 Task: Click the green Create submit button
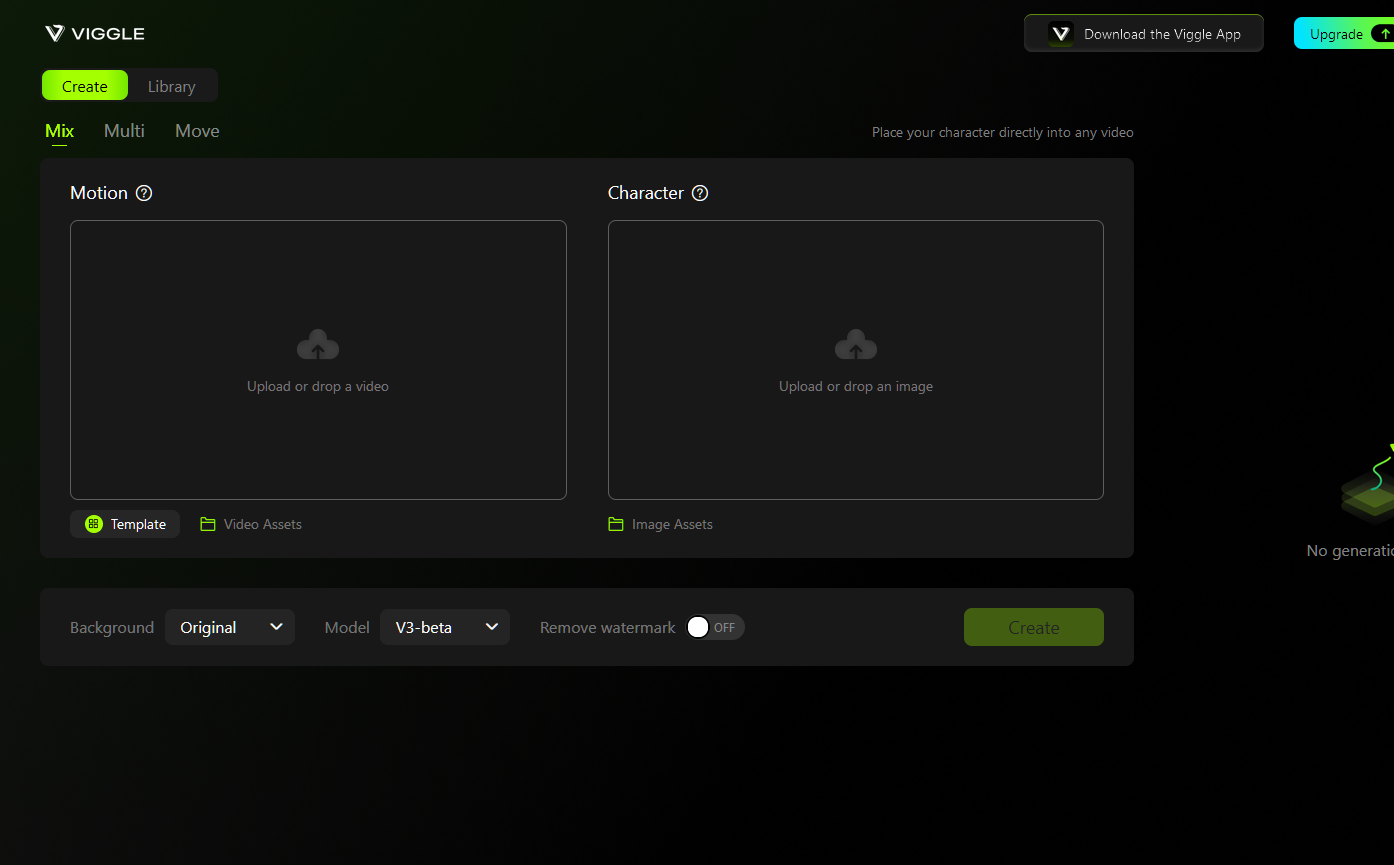(1034, 627)
